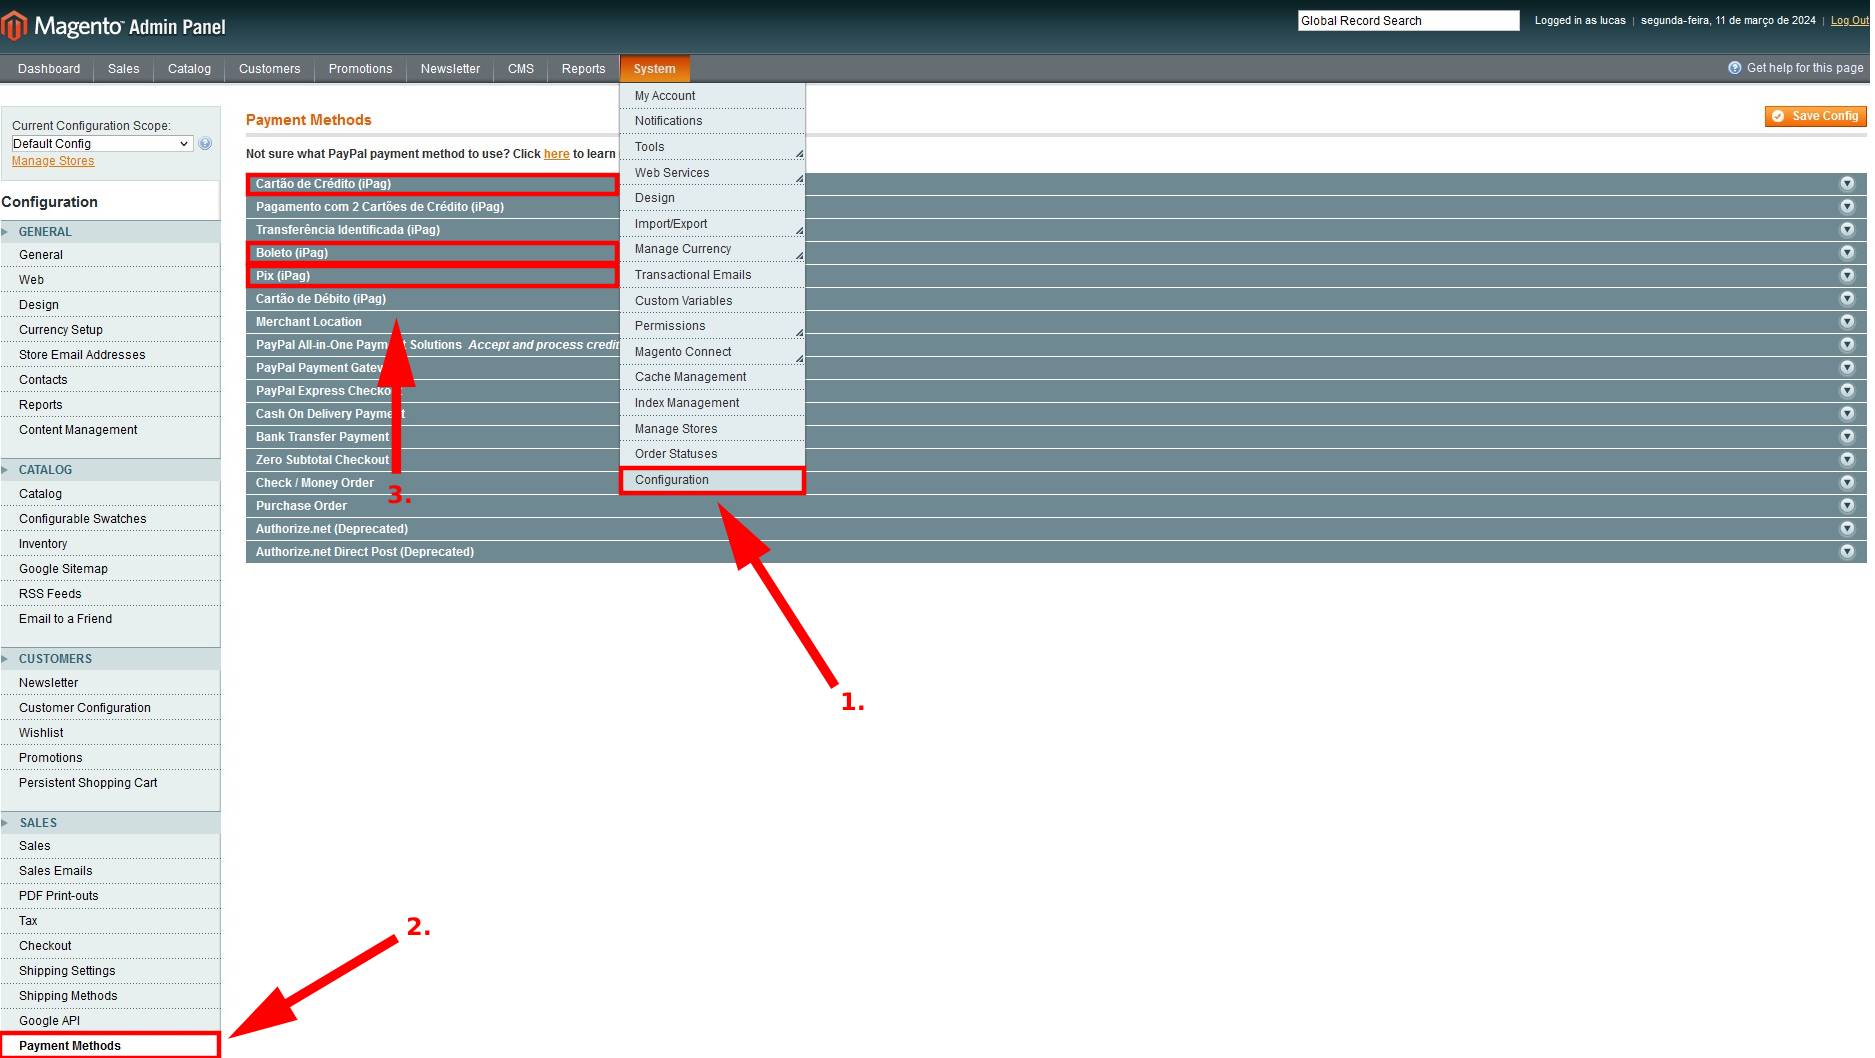Select Configuration in System menu
The width and height of the screenshot is (1875, 1058).
pos(712,480)
